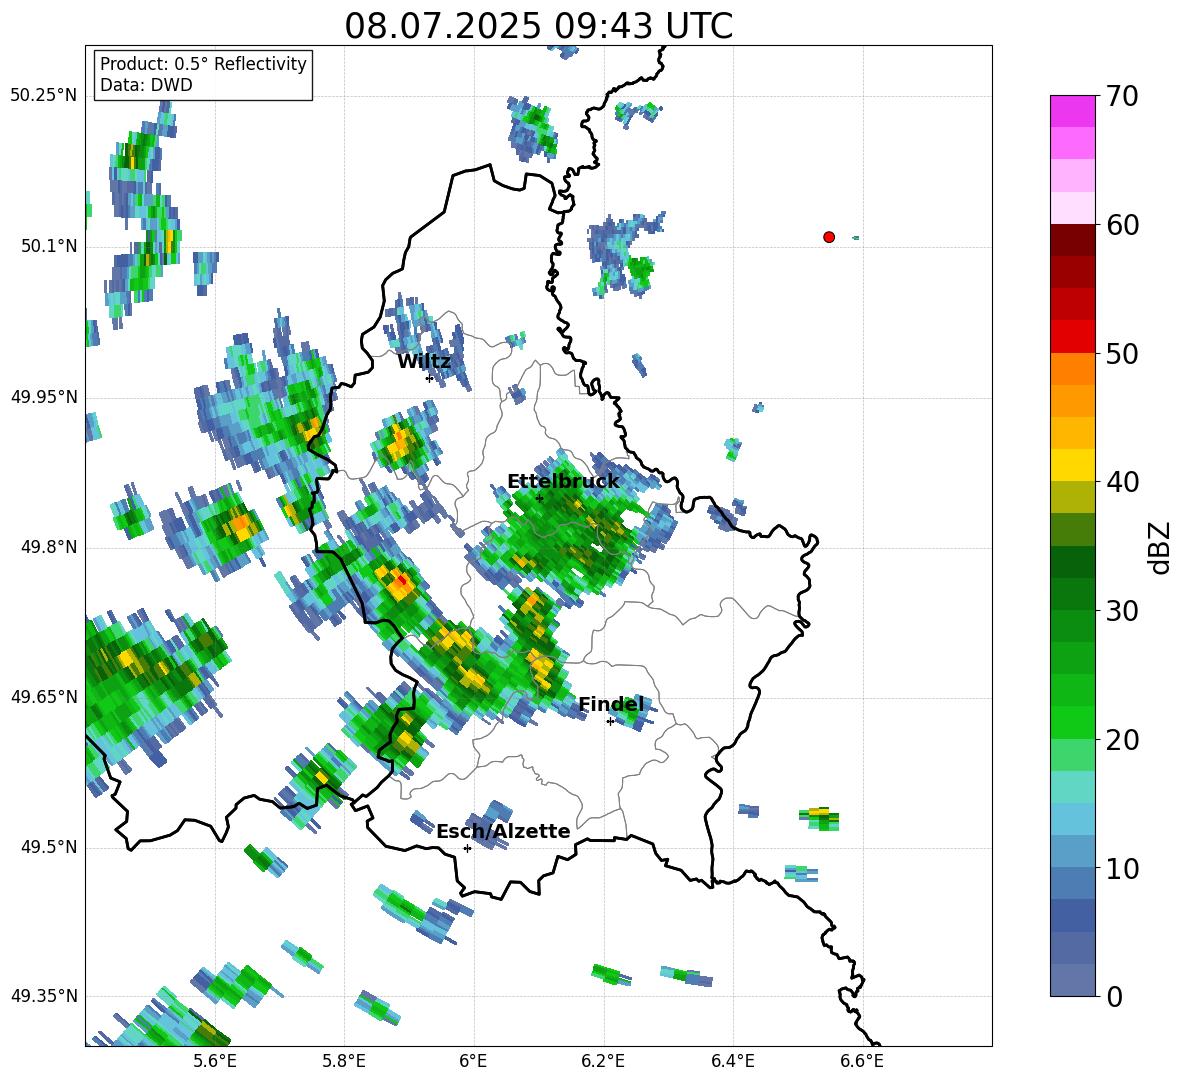Click the colorbar value 50
This screenshot has height=1081, width=1184.
pyautogui.click(x=1122, y=353)
